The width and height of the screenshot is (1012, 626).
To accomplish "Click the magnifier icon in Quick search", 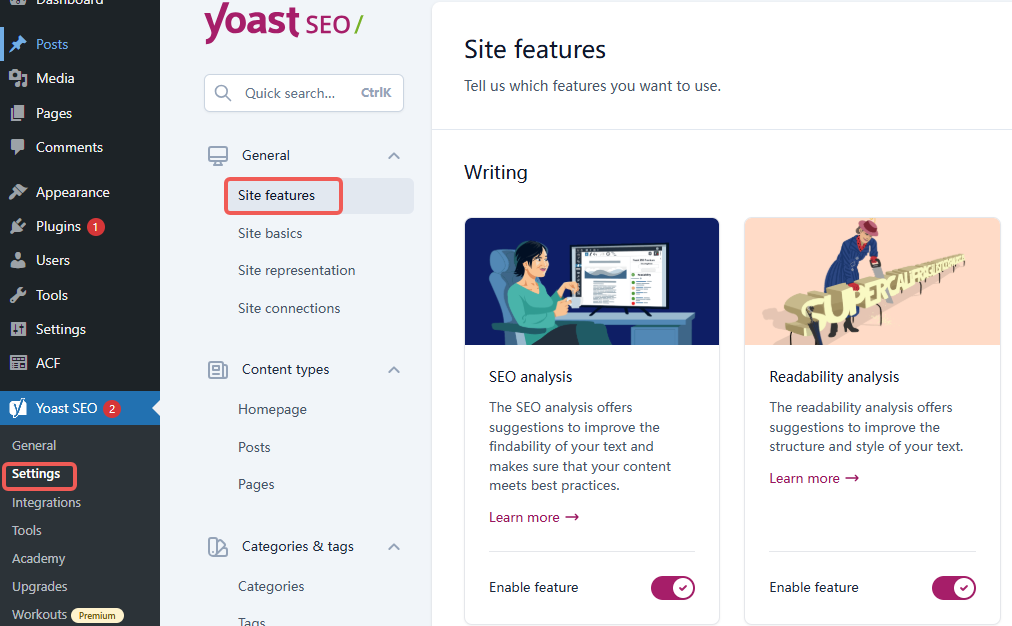I will pyautogui.click(x=223, y=93).
